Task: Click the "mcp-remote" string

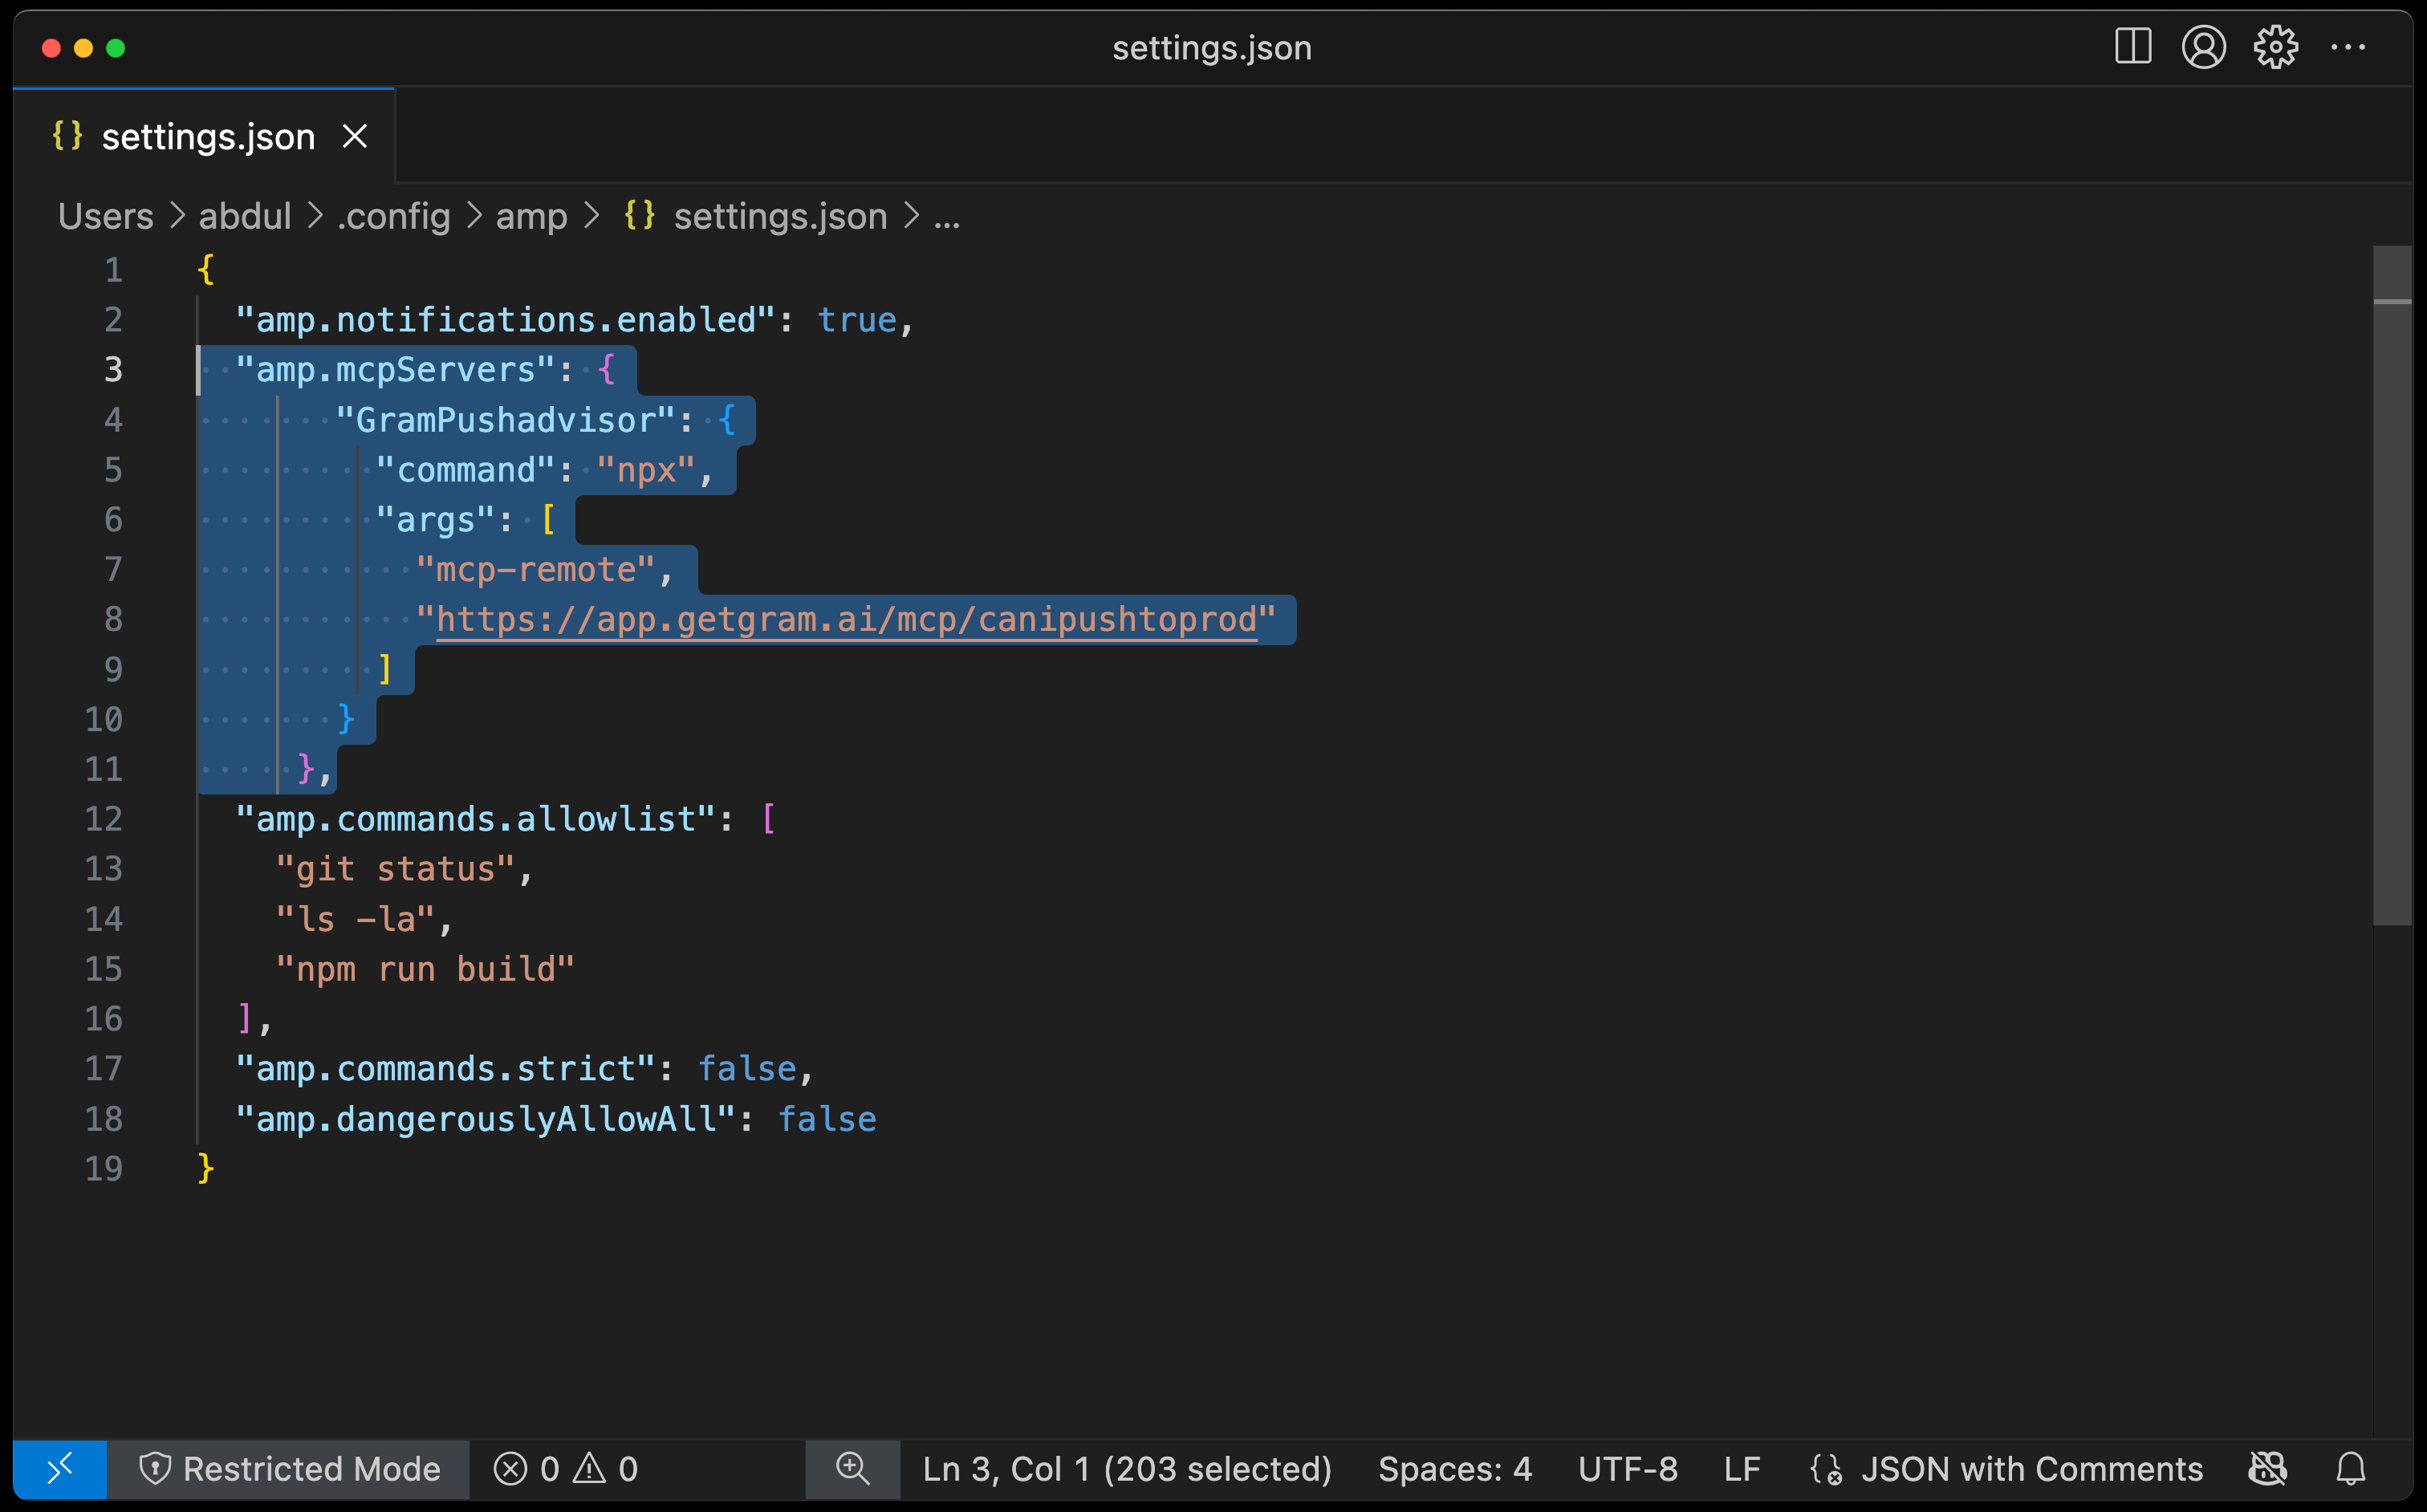Action: click(x=535, y=570)
